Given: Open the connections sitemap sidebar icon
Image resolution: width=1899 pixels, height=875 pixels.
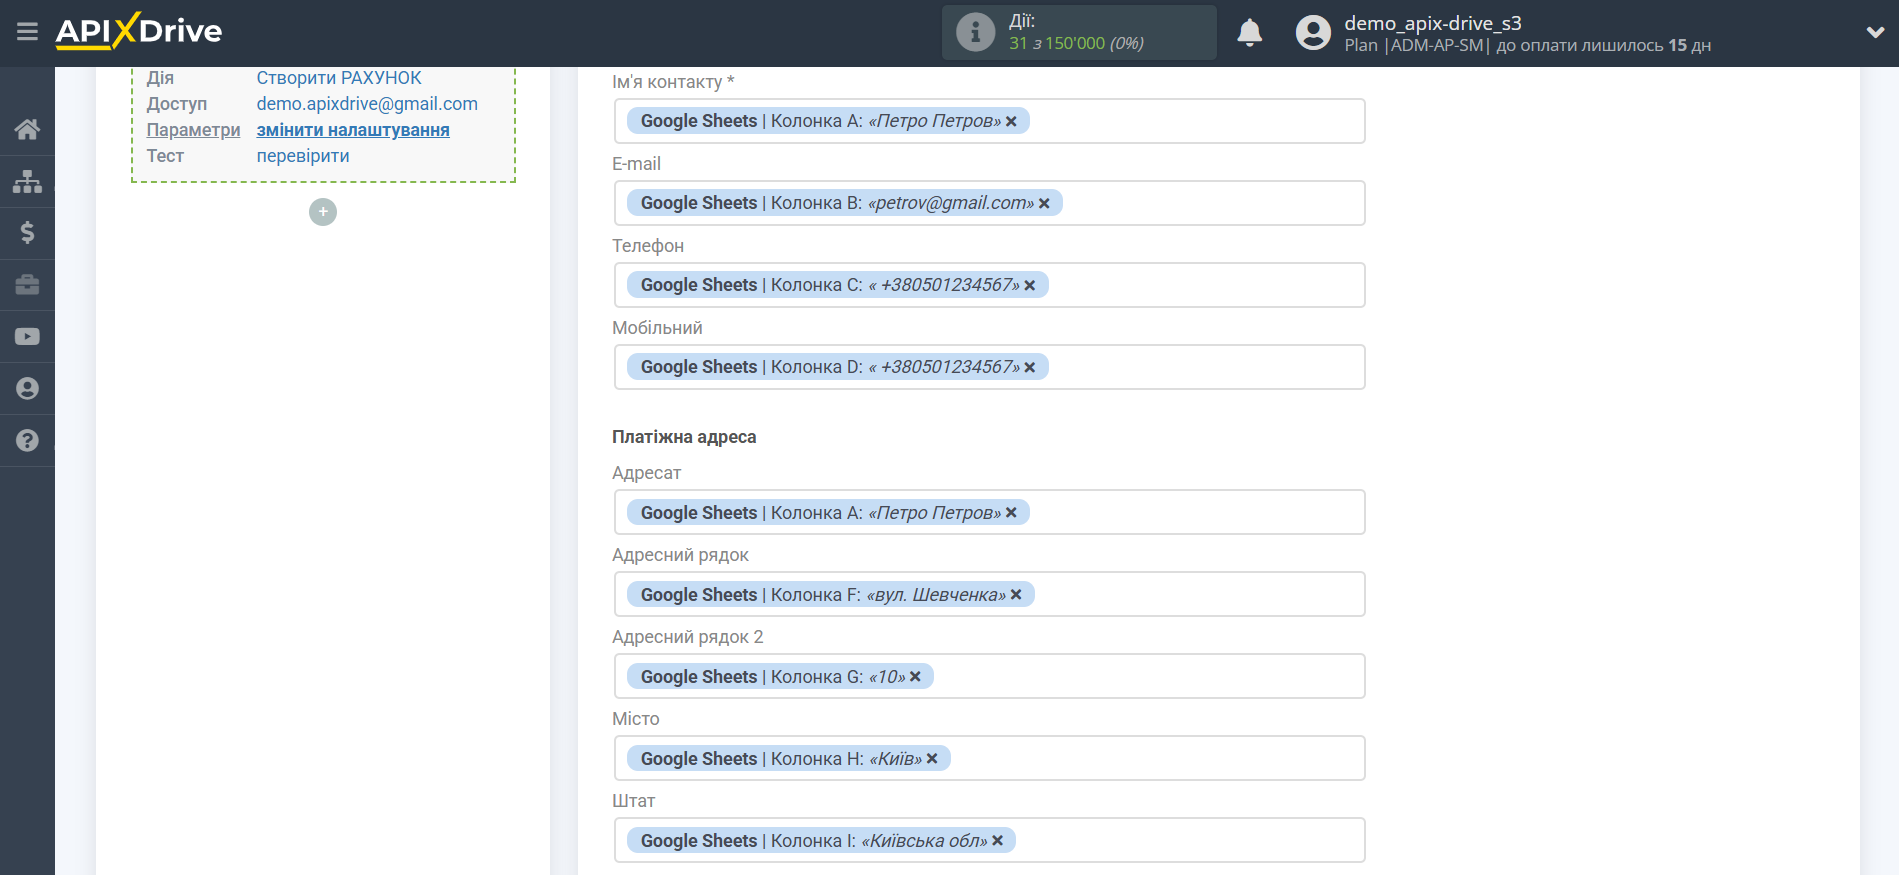Looking at the screenshot, I should coord(27,181).
